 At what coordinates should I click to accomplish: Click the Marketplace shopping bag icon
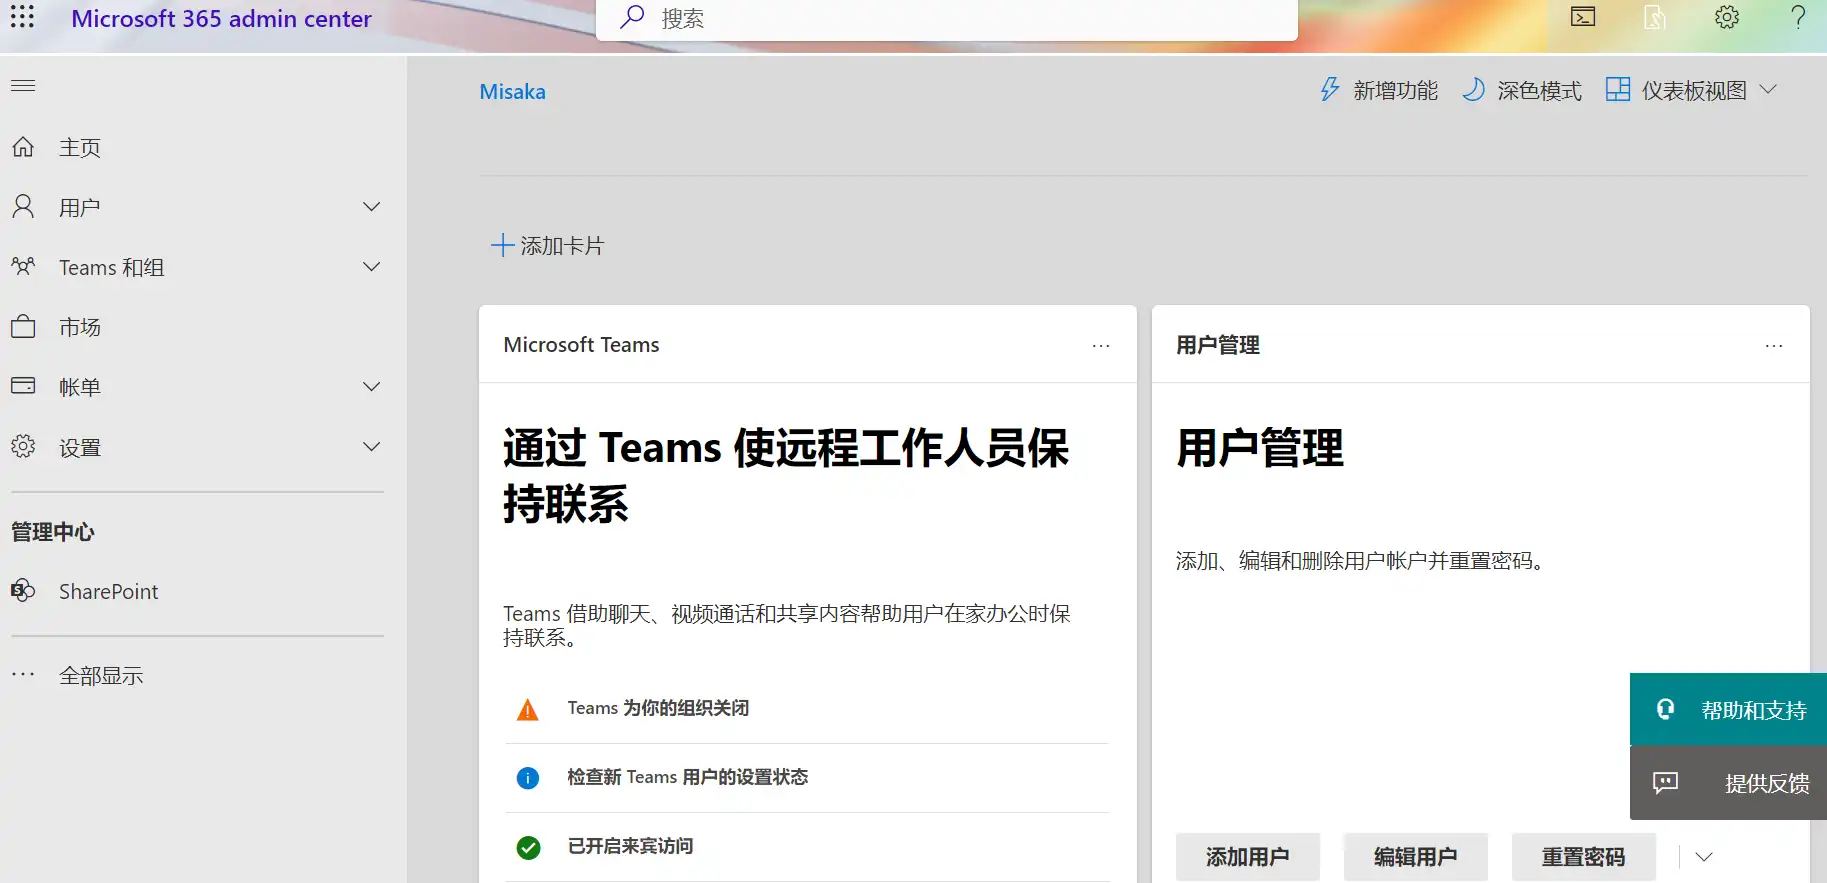23,327
